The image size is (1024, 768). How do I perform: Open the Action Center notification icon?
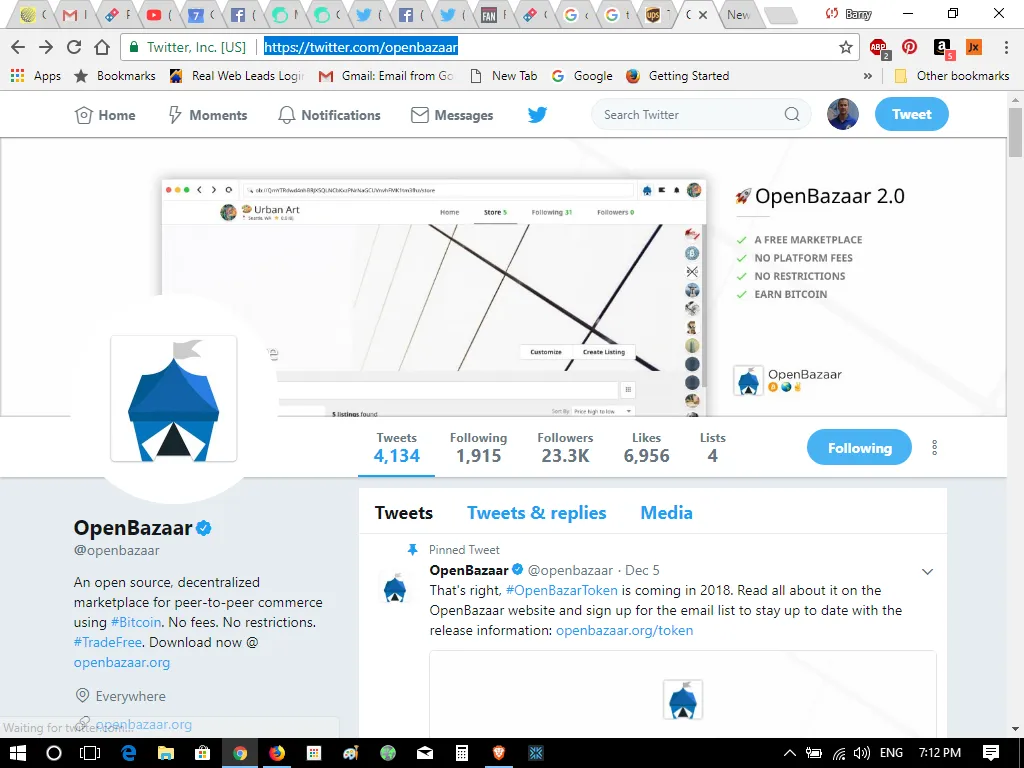point(991,753)
